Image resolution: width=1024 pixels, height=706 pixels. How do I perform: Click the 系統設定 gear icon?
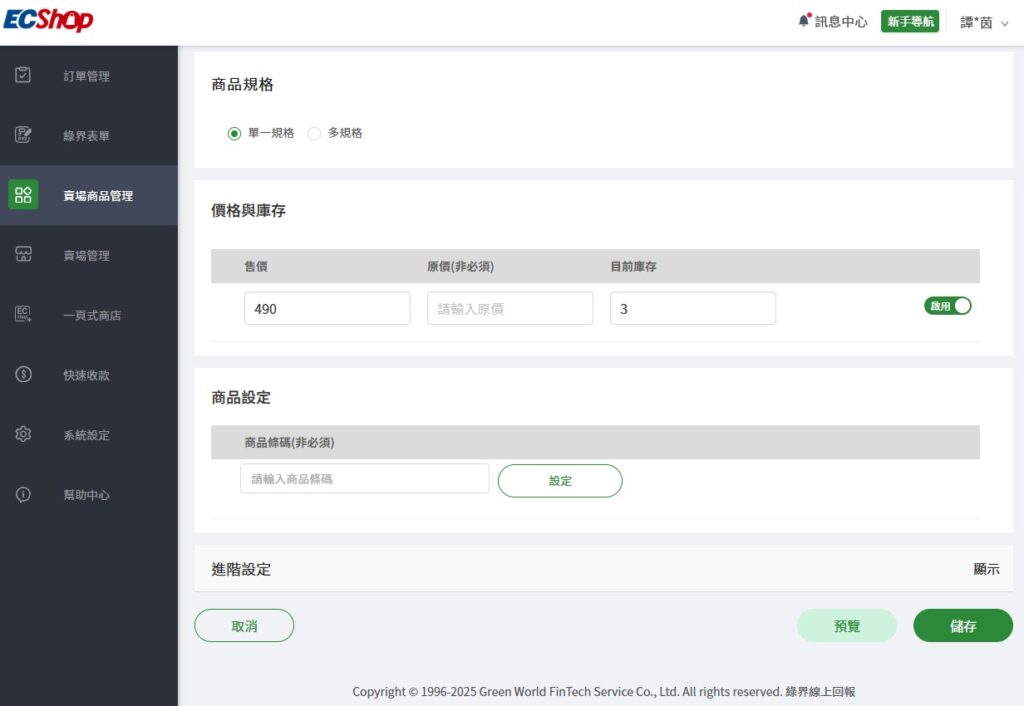pyautogui.click(x=24, y=435)
